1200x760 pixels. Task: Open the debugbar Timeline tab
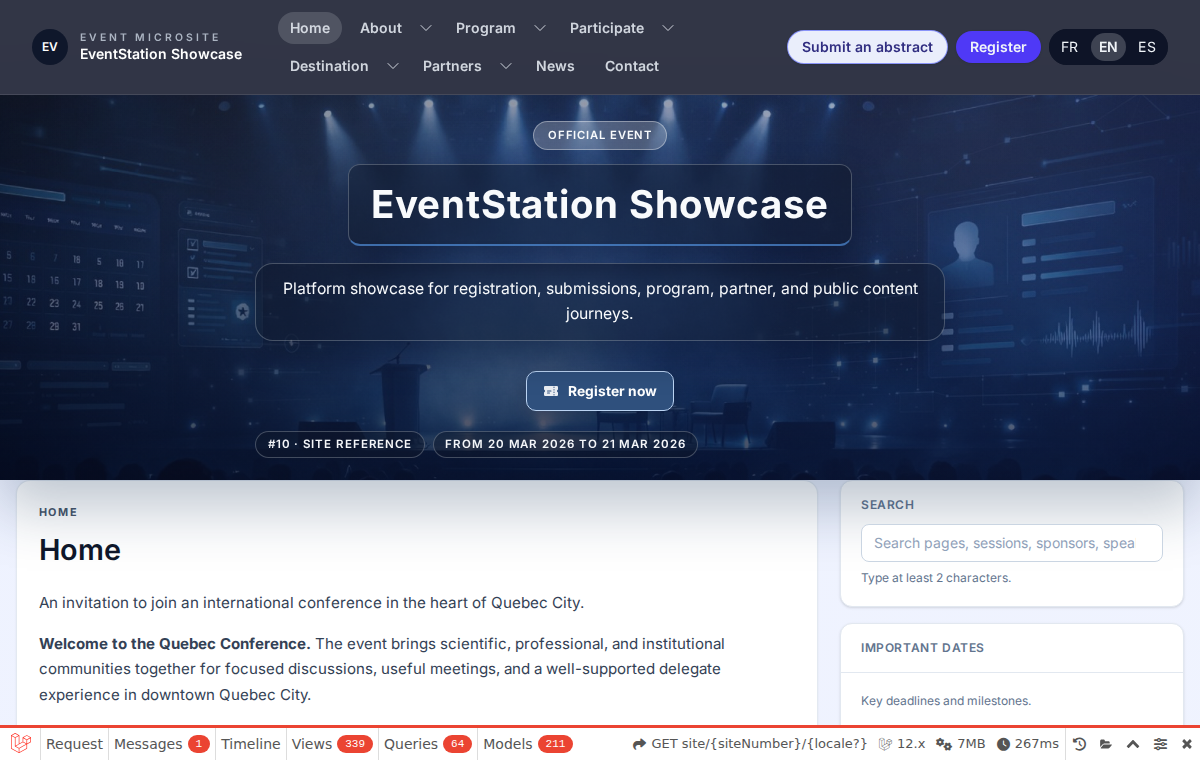click(251, 744)
